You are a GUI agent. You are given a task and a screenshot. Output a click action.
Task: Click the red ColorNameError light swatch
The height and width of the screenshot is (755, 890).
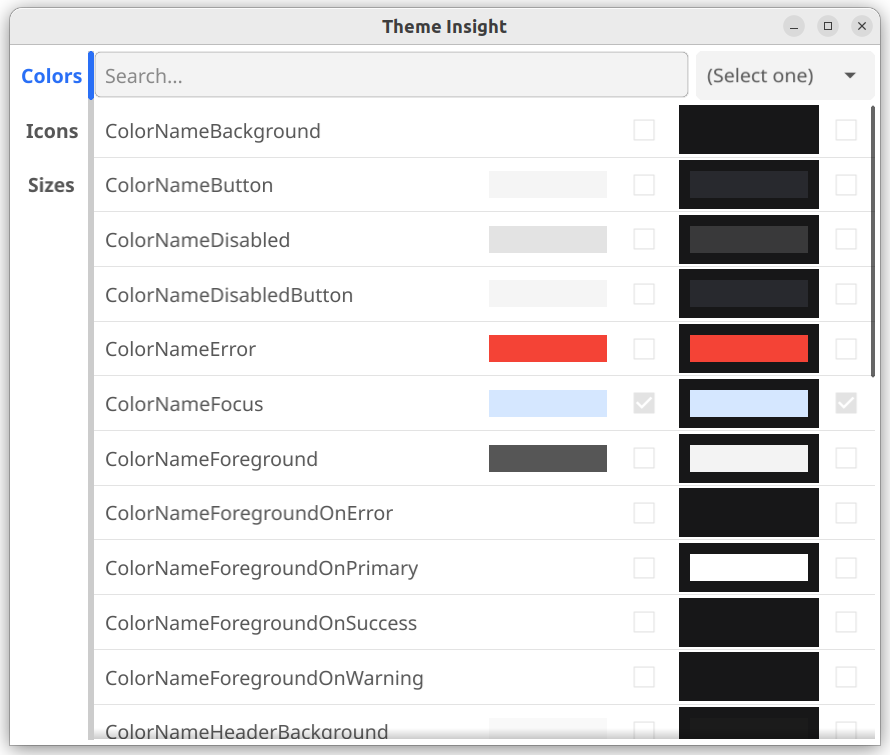coord(548,349)
